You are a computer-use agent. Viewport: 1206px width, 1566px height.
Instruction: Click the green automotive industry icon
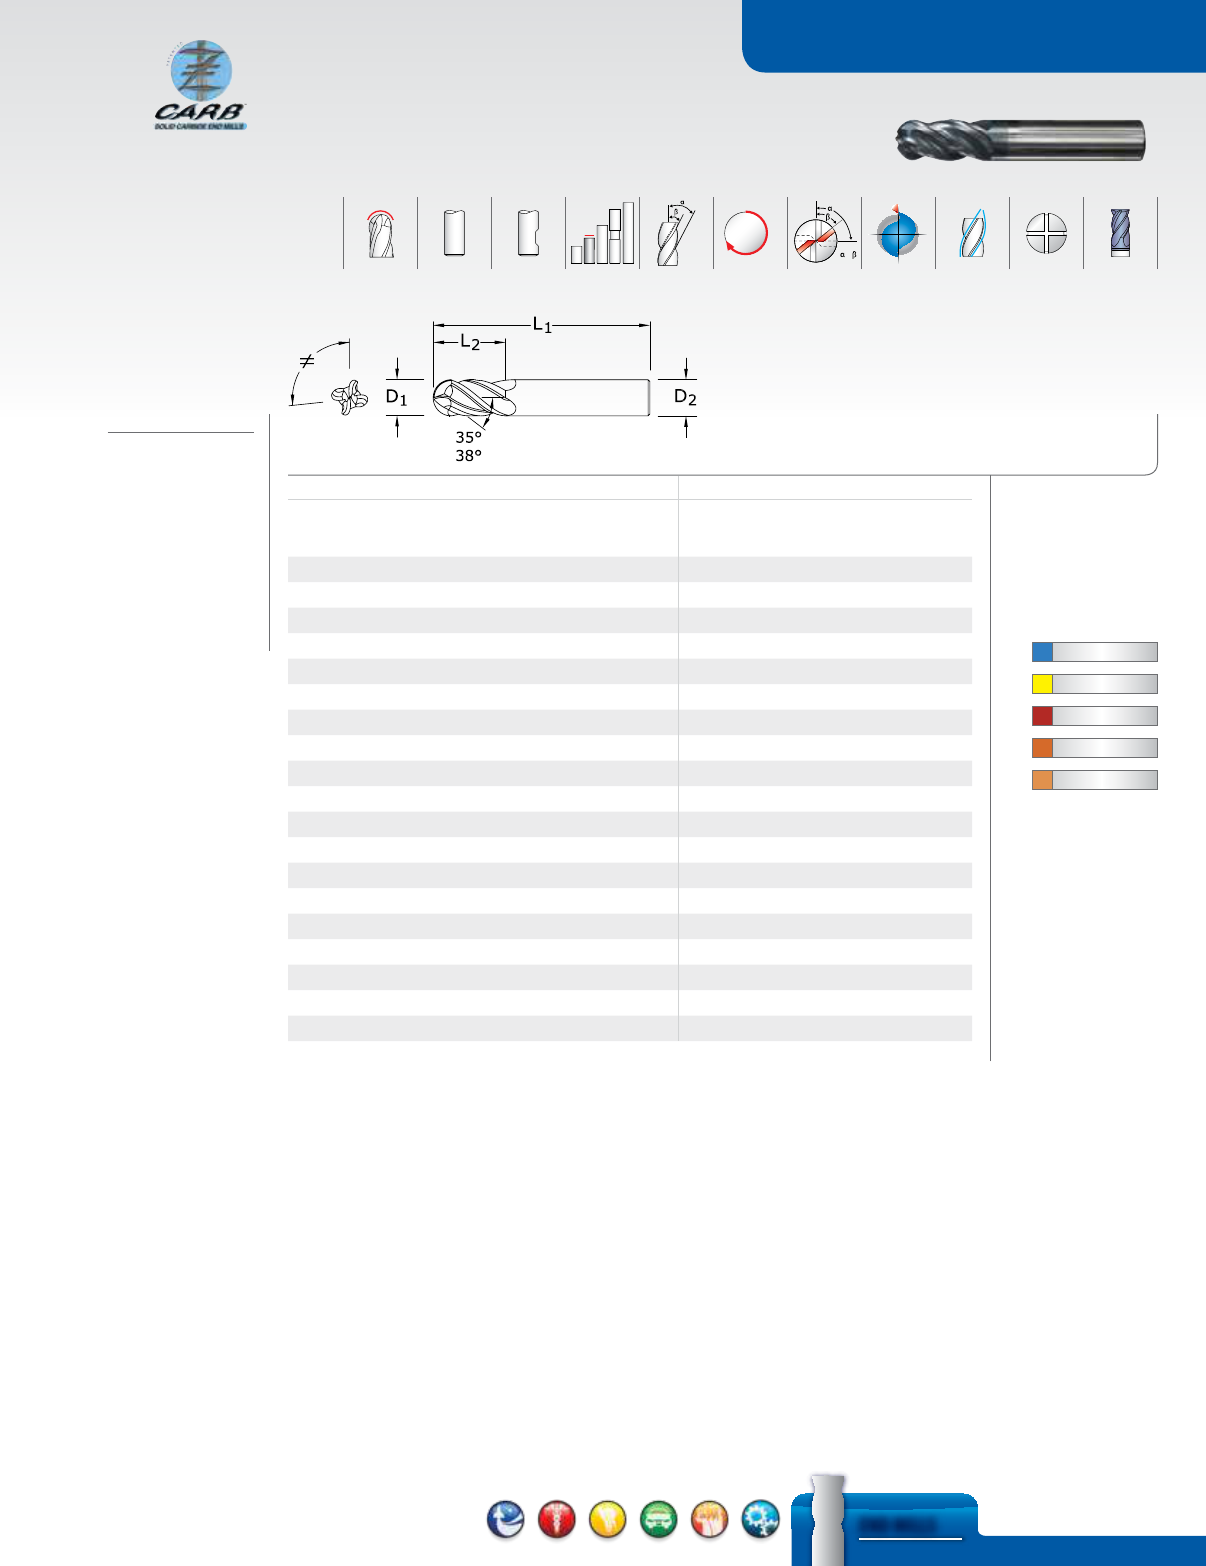661,1516
